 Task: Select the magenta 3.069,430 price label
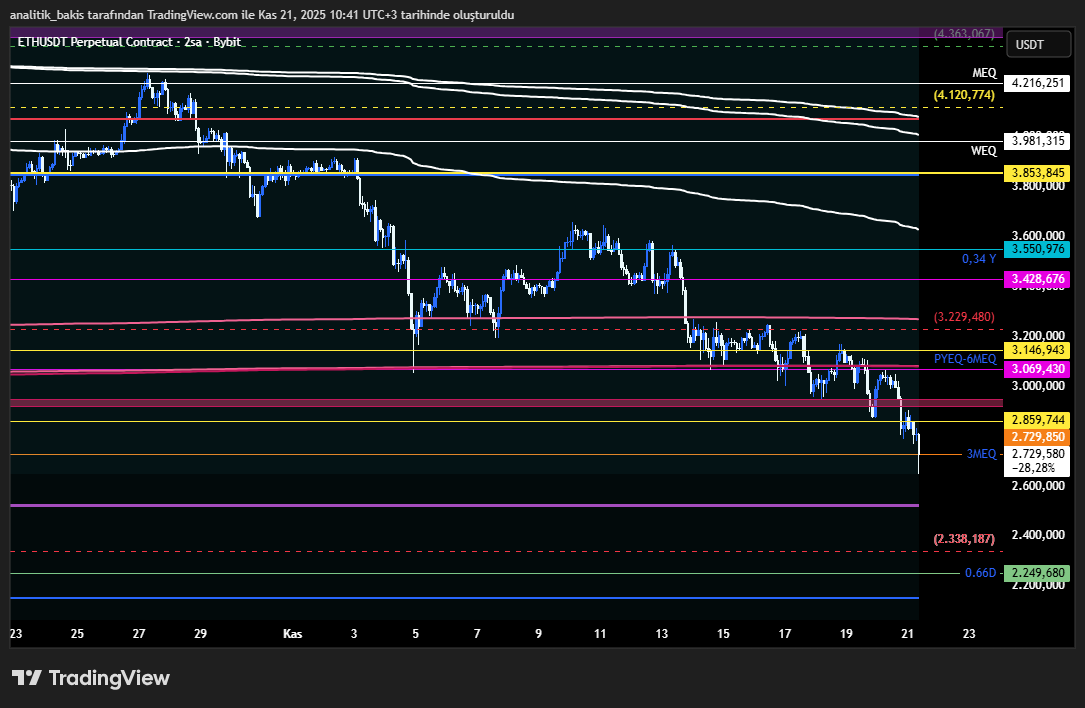pyautogui.click(x=1036, y=369)
